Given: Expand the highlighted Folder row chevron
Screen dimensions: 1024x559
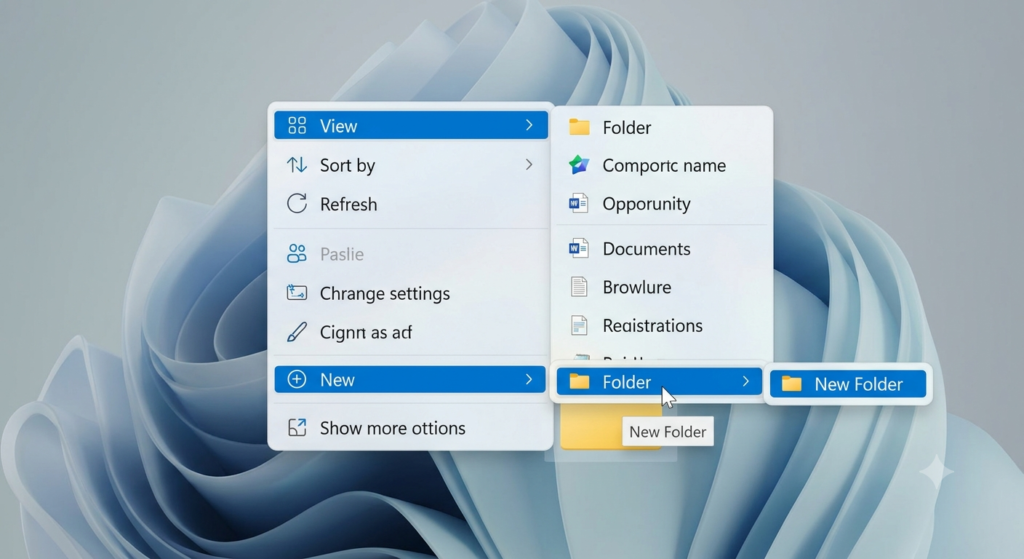Looking at the screenshot, I should tap(746, 381).
